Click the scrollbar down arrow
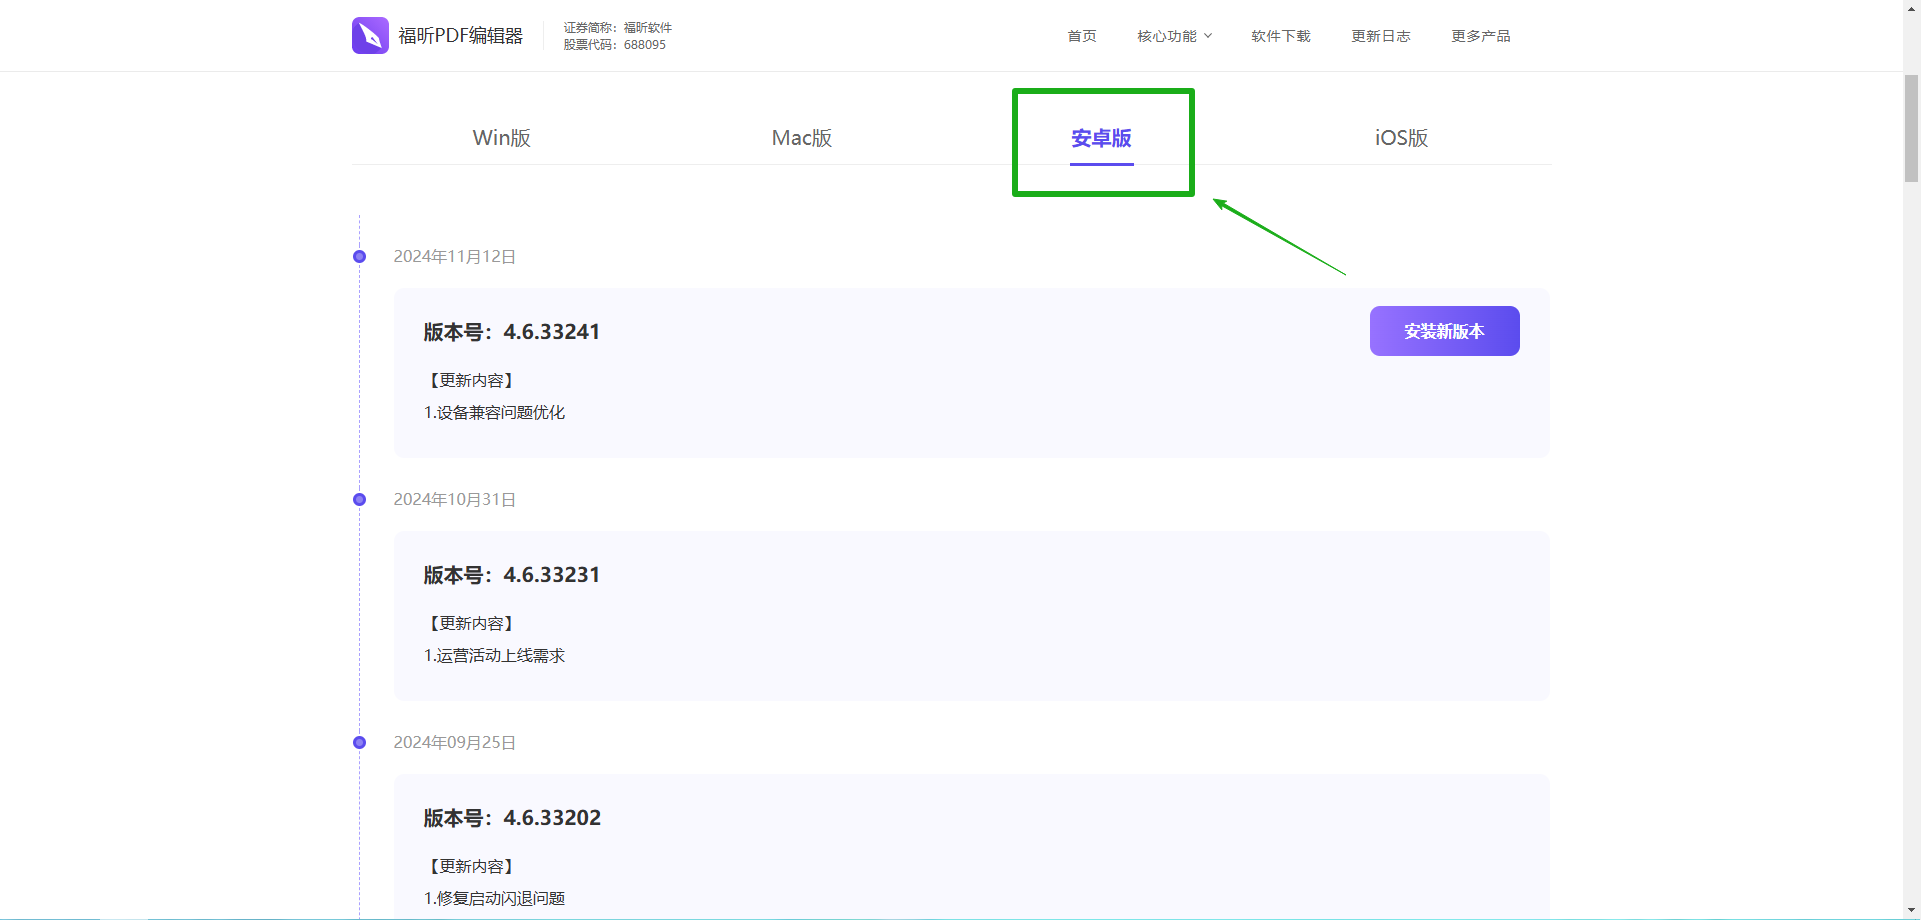The height and width of the screenshot is (920, 1921). click(x=1911, y=911)
